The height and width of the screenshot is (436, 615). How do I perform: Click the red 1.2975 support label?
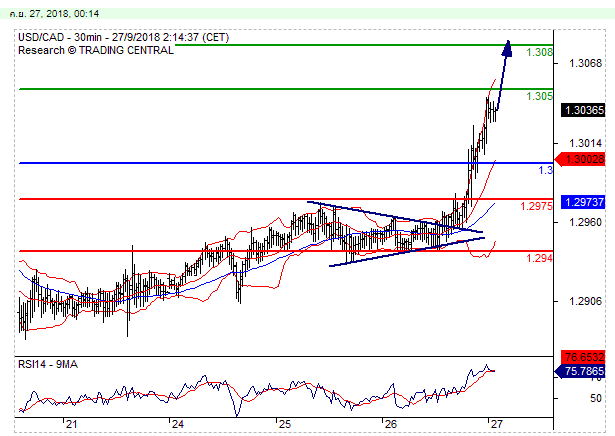point(537,206)
